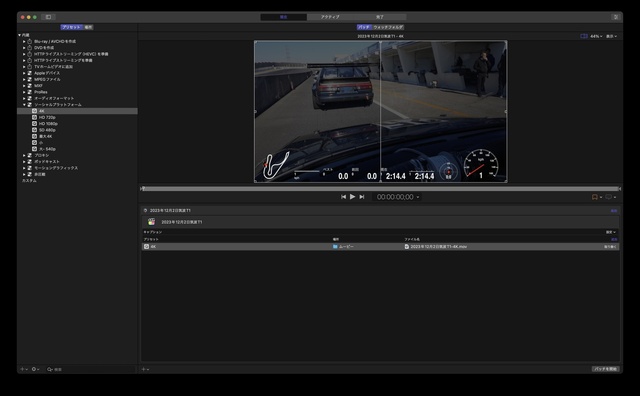Select the プリセット (Presets) segment
The image size is (640, 396).
click(72, 27)
